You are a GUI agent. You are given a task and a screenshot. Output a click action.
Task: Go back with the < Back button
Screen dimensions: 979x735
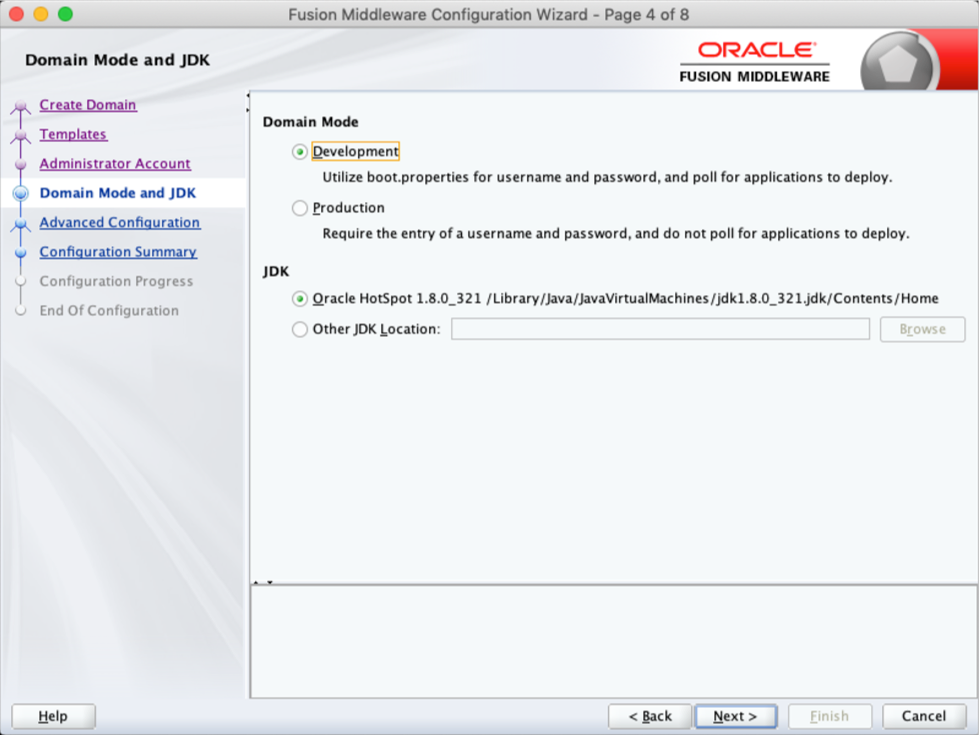pos(650,716)
